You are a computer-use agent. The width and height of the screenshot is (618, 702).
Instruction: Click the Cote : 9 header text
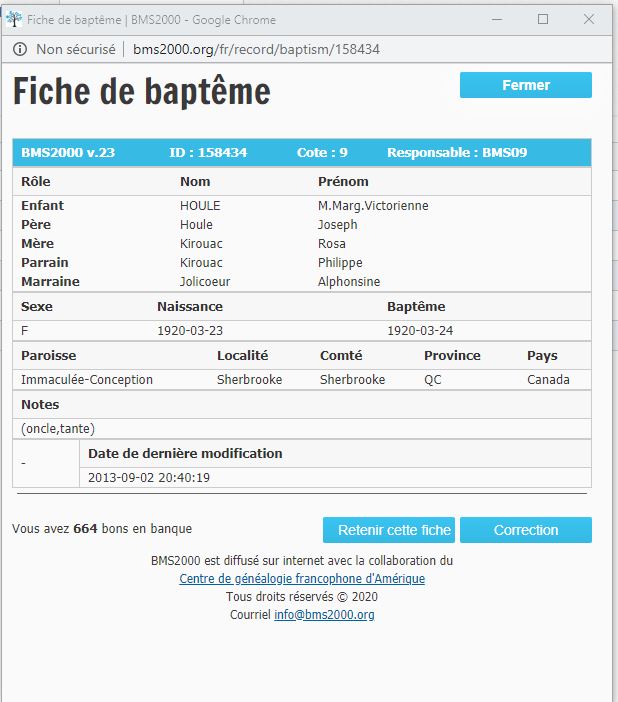pyautogui.click(x=322, y=153)
